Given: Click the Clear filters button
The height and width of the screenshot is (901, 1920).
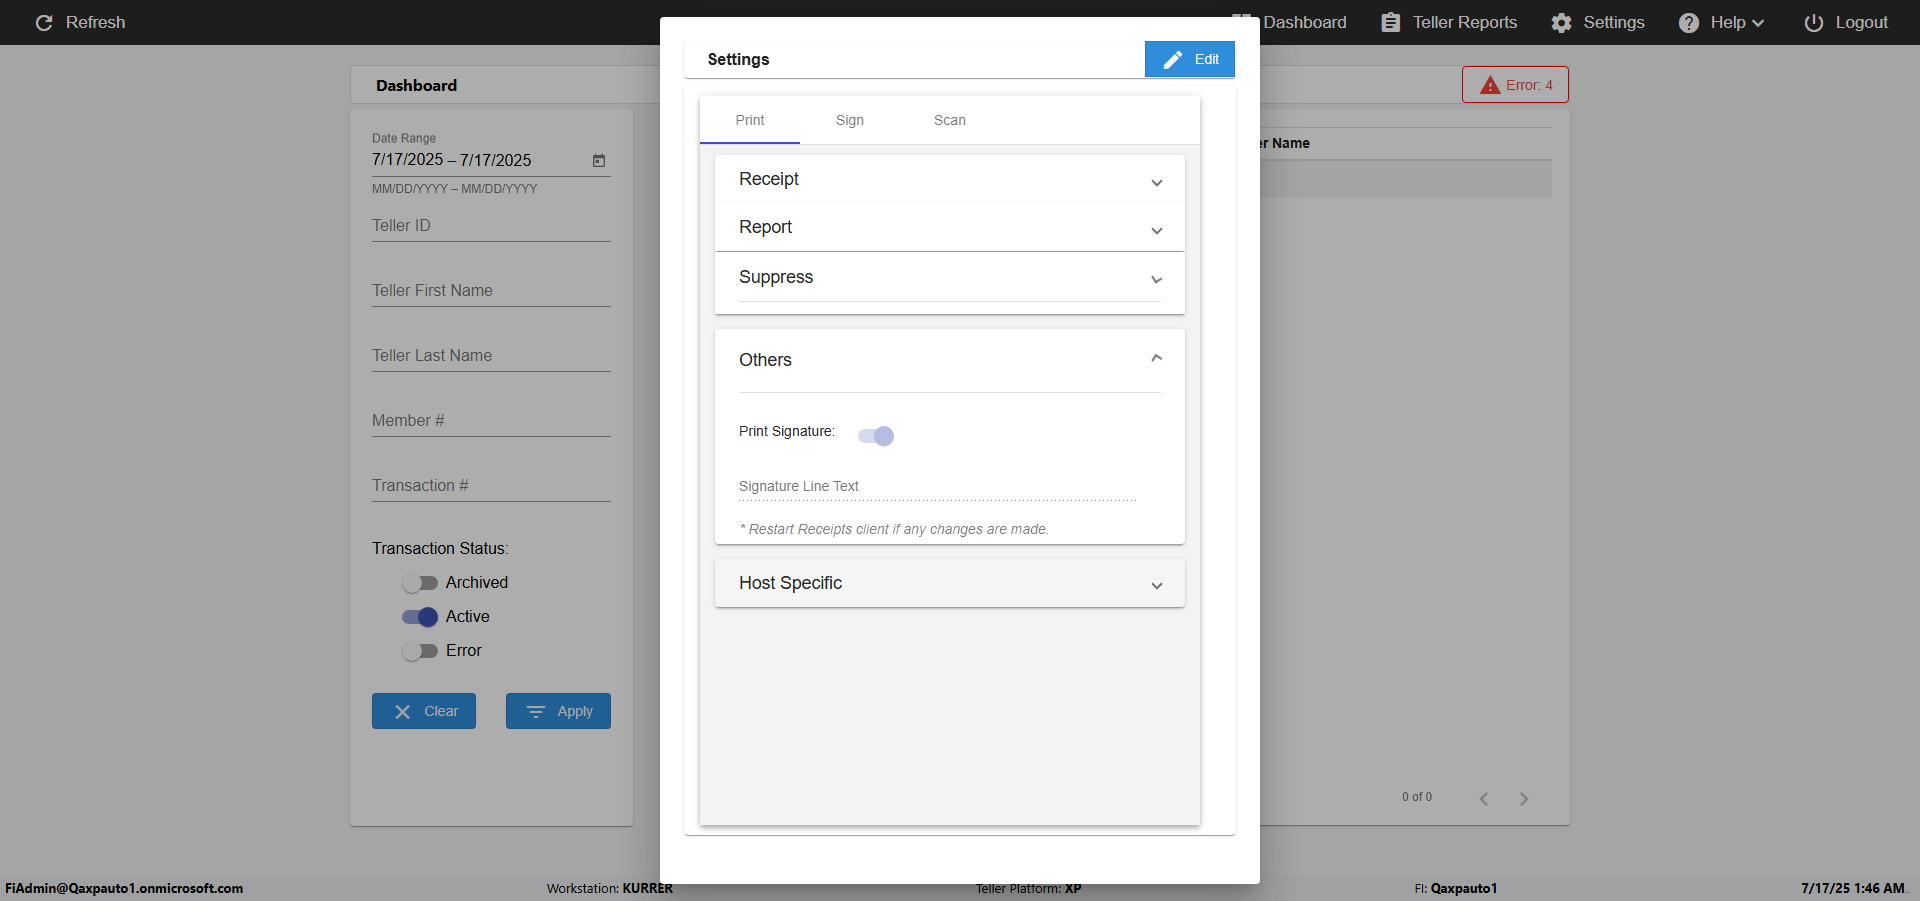Looking at the screenshot, I should [424, 711].
